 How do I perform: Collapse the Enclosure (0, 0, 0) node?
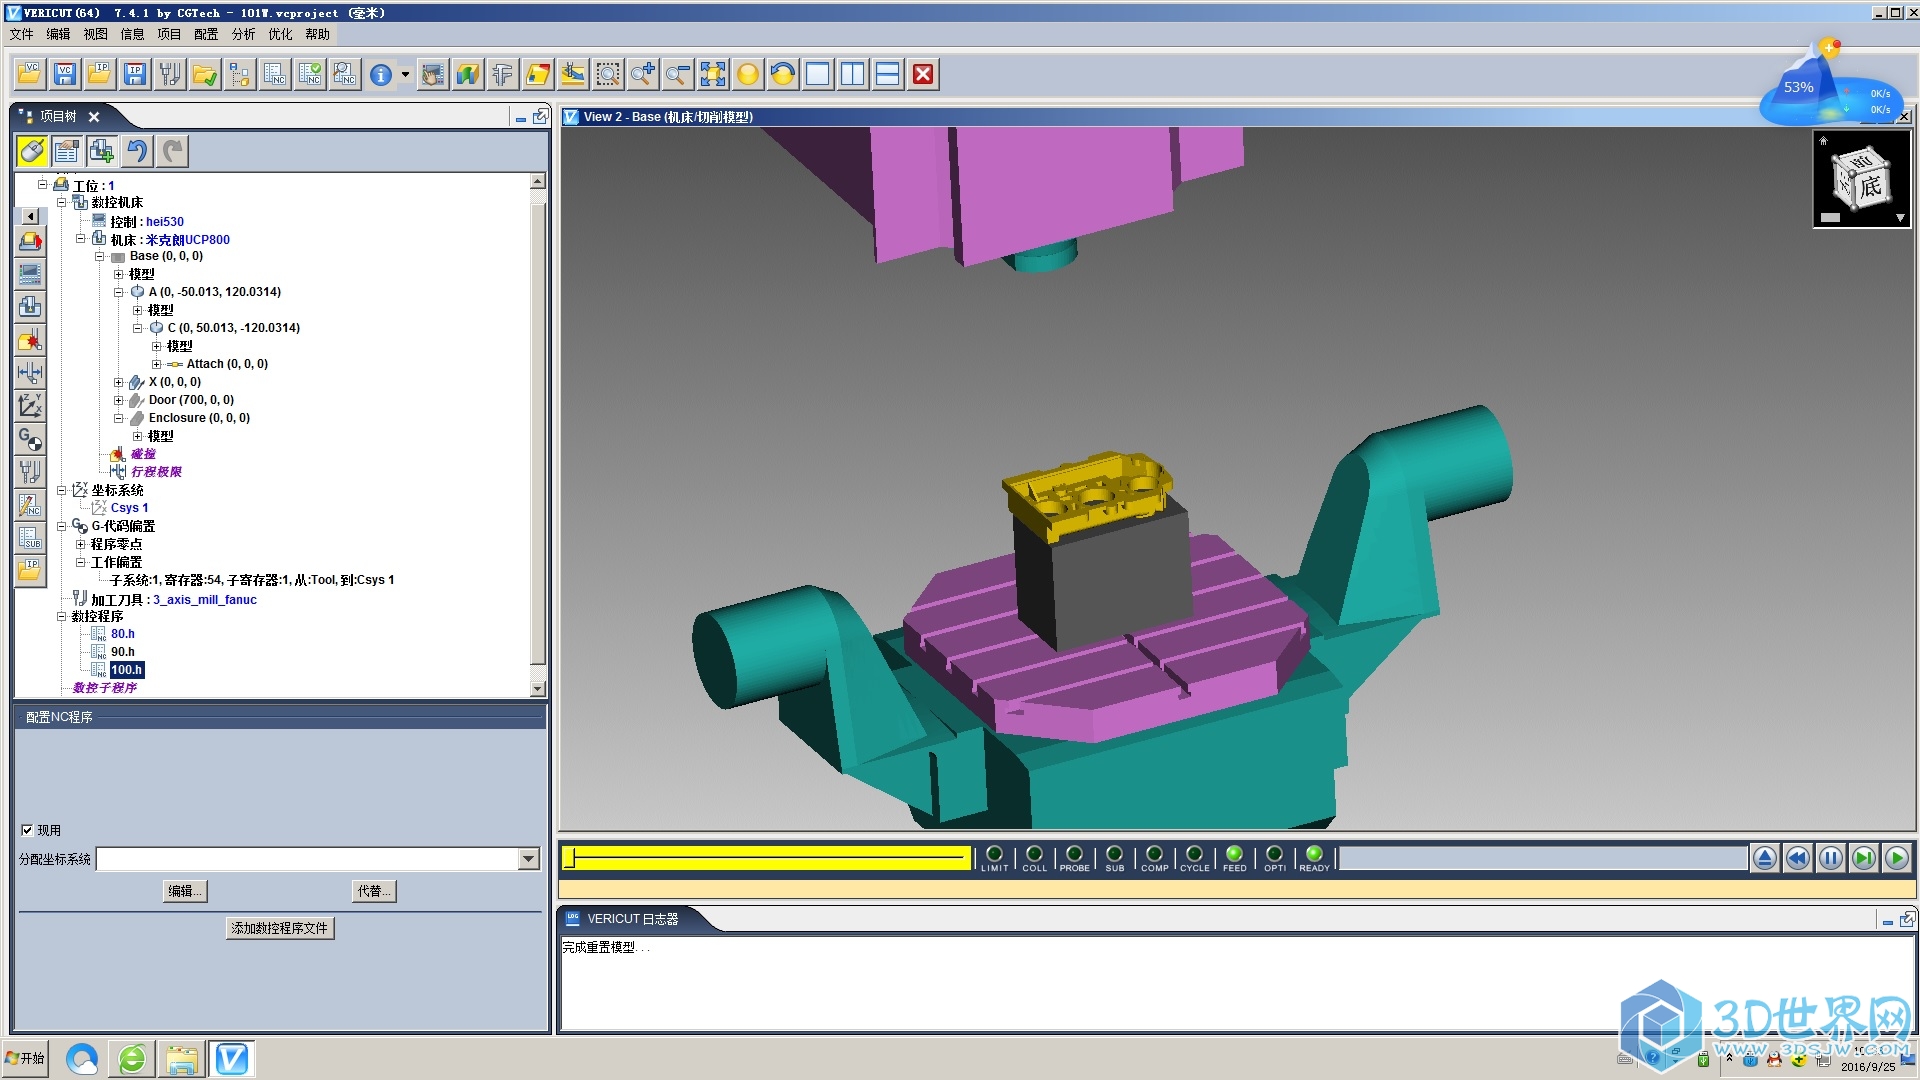pyautogui.click(x=118, y=419)
